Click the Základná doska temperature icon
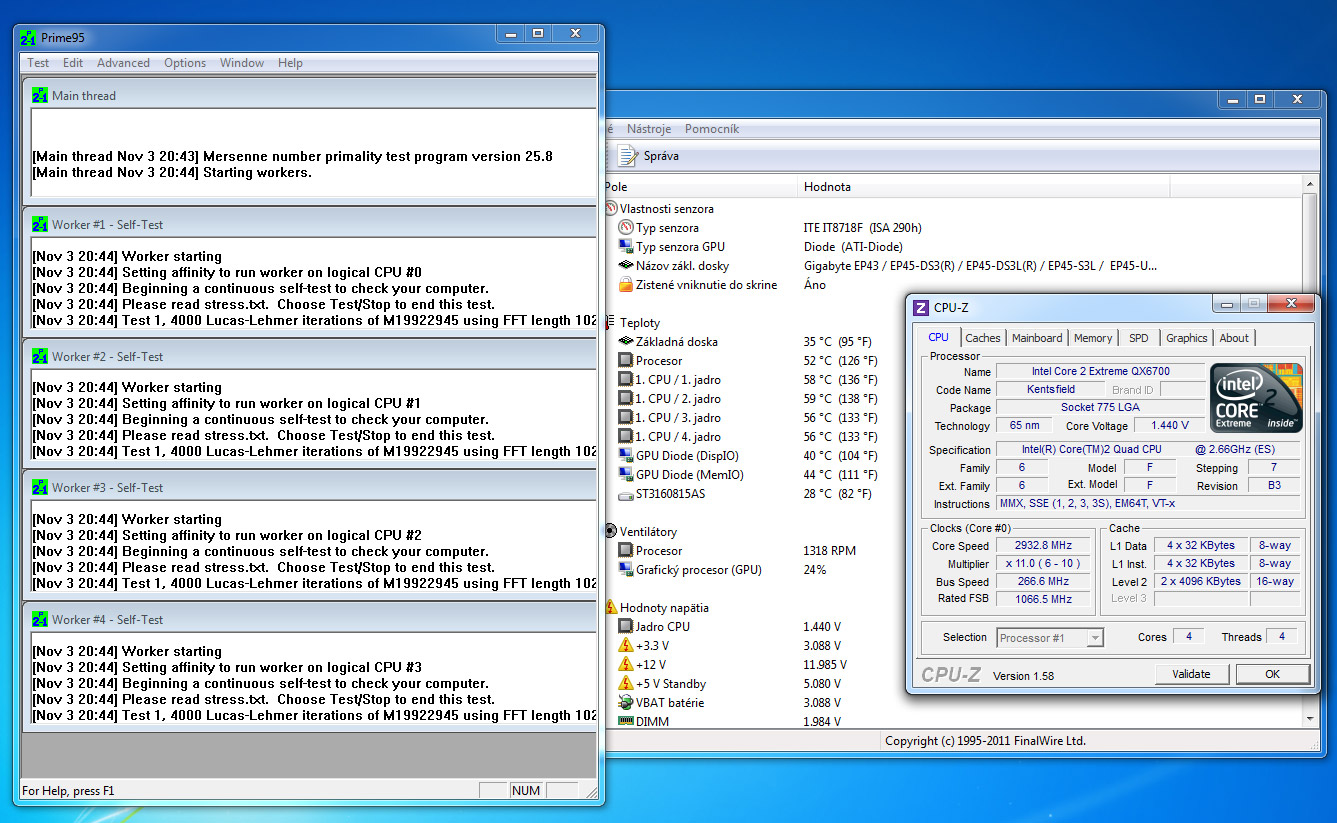 [x=626, y=342]
